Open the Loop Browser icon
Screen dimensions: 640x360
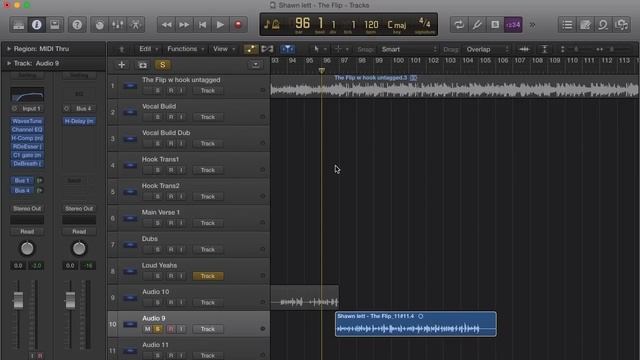[603, 25]
